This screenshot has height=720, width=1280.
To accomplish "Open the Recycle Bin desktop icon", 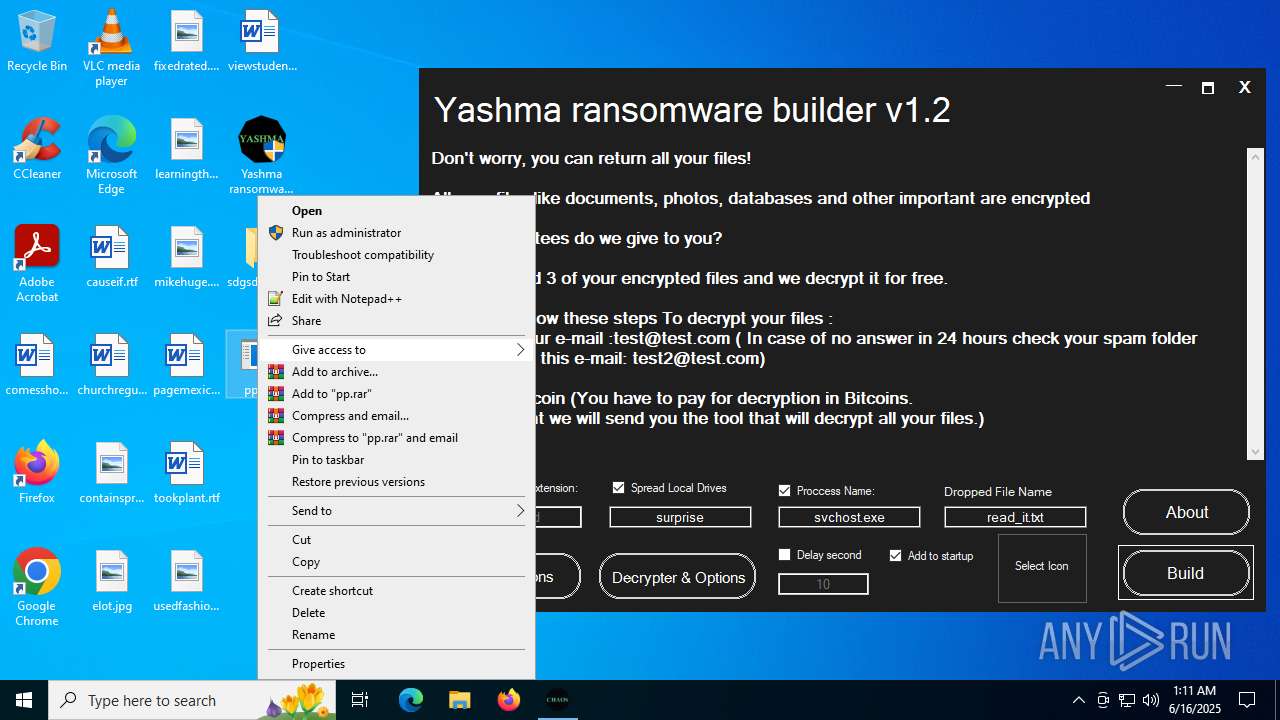I will coord(37,42).
